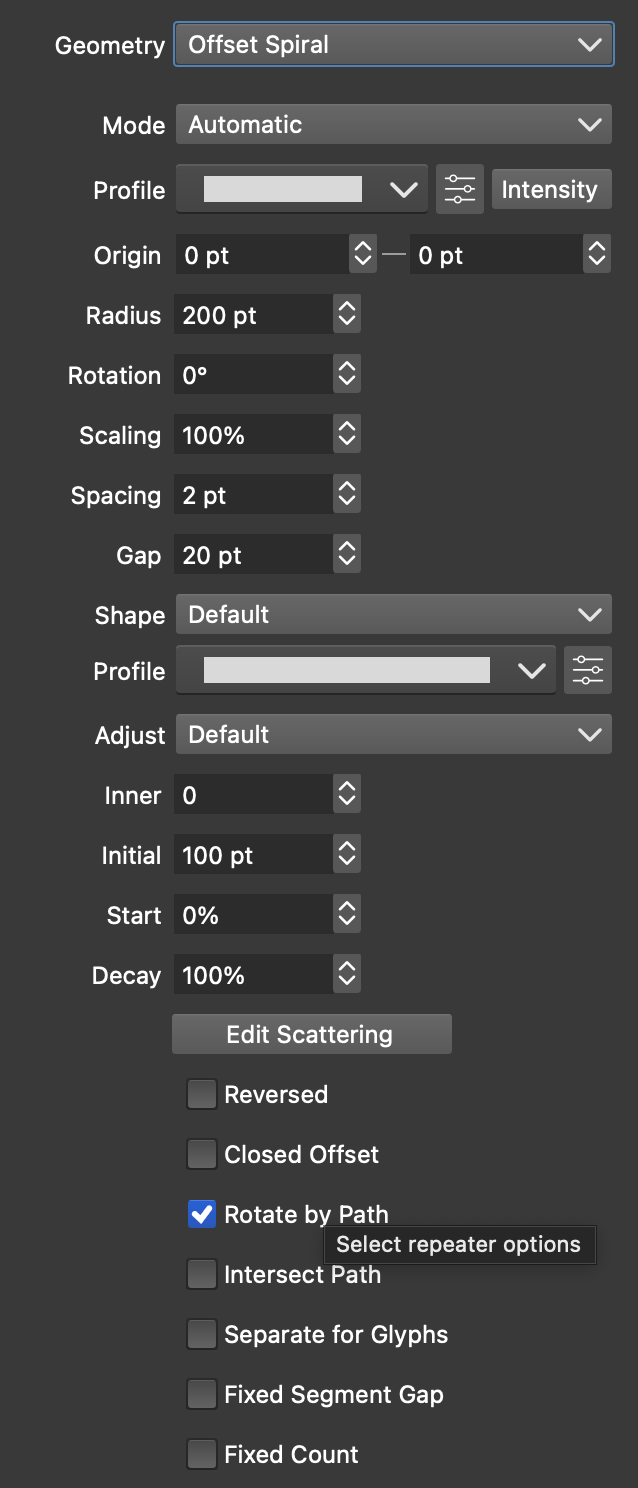The width and height of the screenshot is (638, 1488).
Task: Tick the Fixed Count checkbox
Action: pyautogui.click(x=202, y=1454)
